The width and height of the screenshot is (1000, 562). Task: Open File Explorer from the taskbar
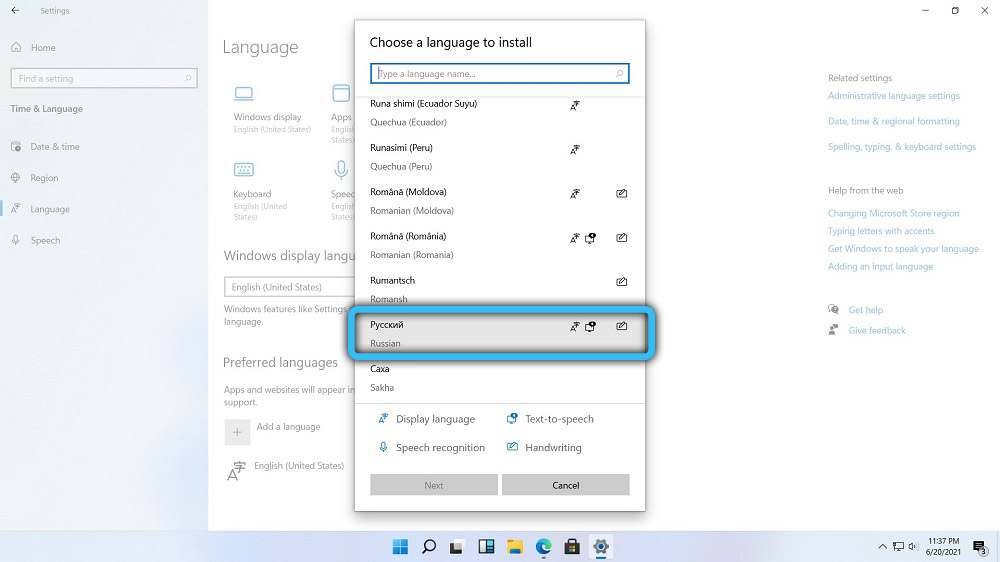[x=515, y=547]
